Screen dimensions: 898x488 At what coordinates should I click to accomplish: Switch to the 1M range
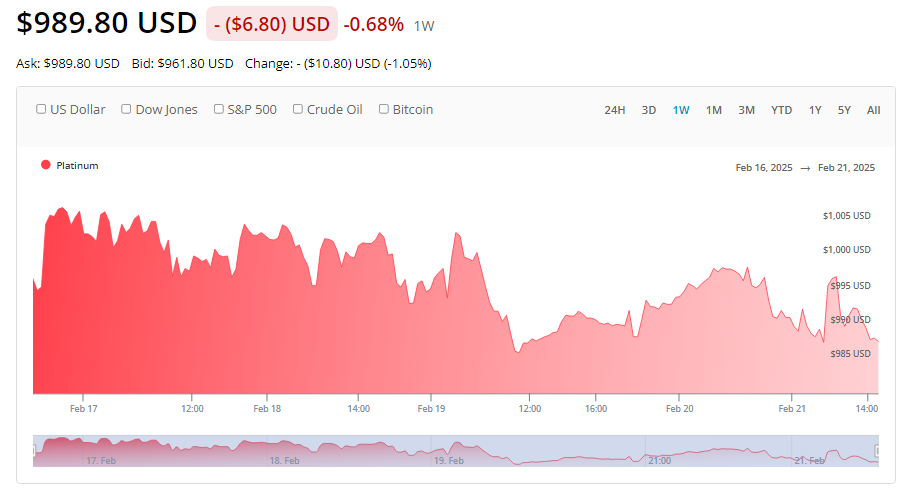[714, 110]
